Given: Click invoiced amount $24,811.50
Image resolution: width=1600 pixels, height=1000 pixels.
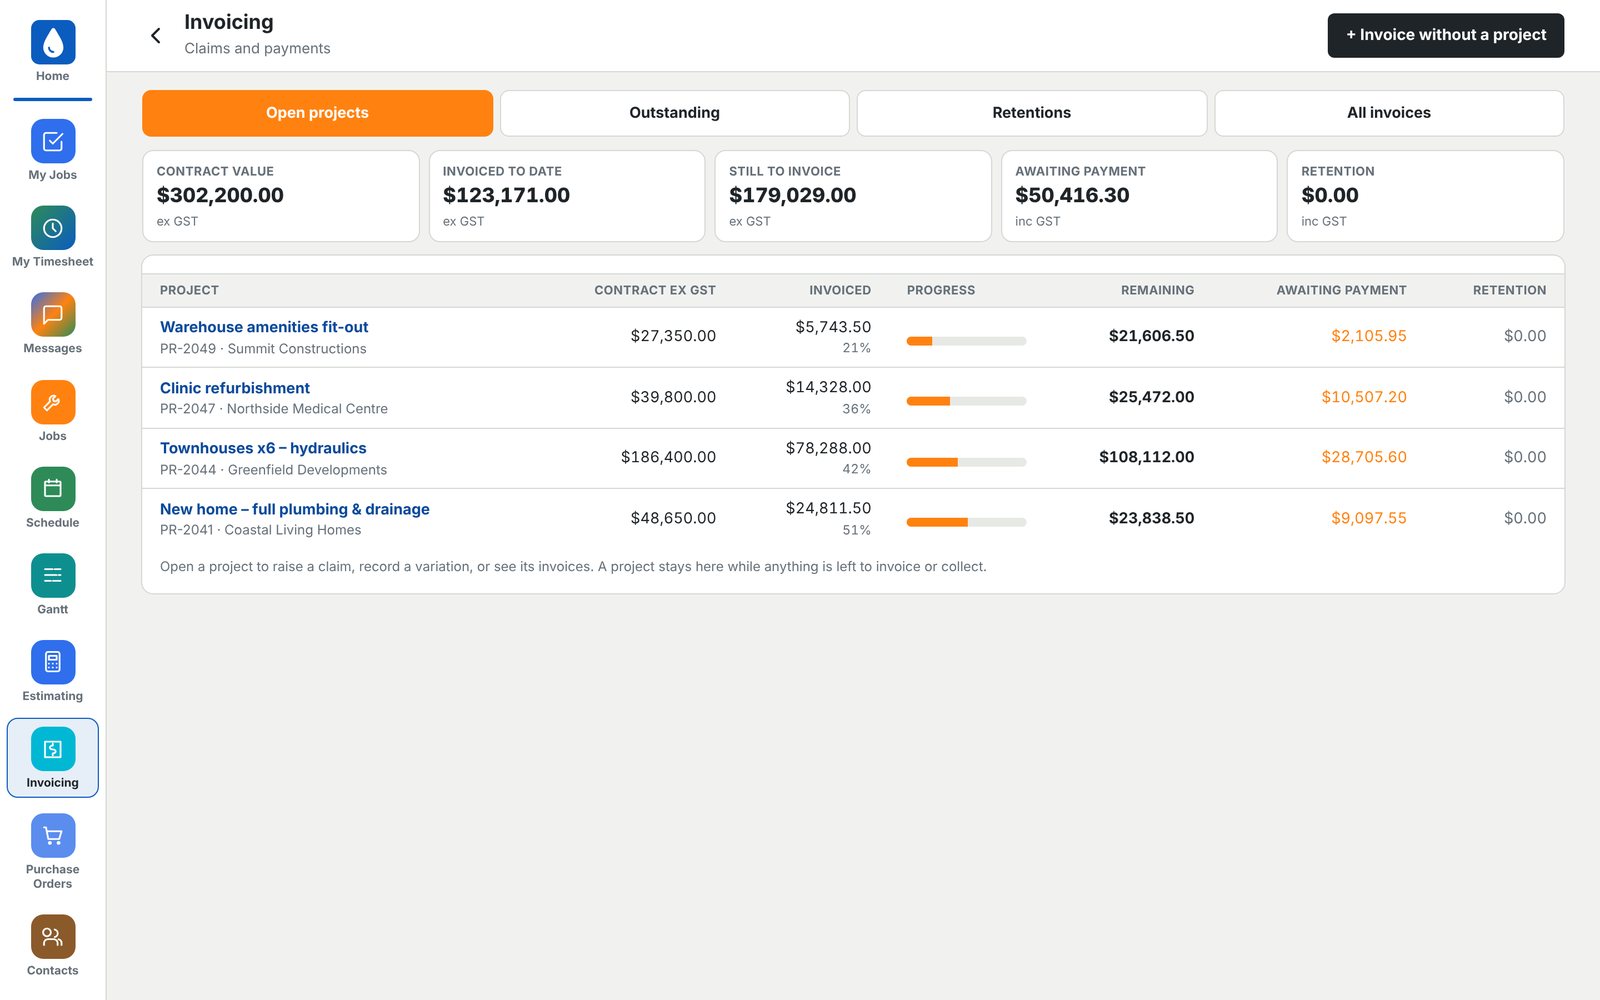Looking at the screenshot, I should [x=828, y=508].
